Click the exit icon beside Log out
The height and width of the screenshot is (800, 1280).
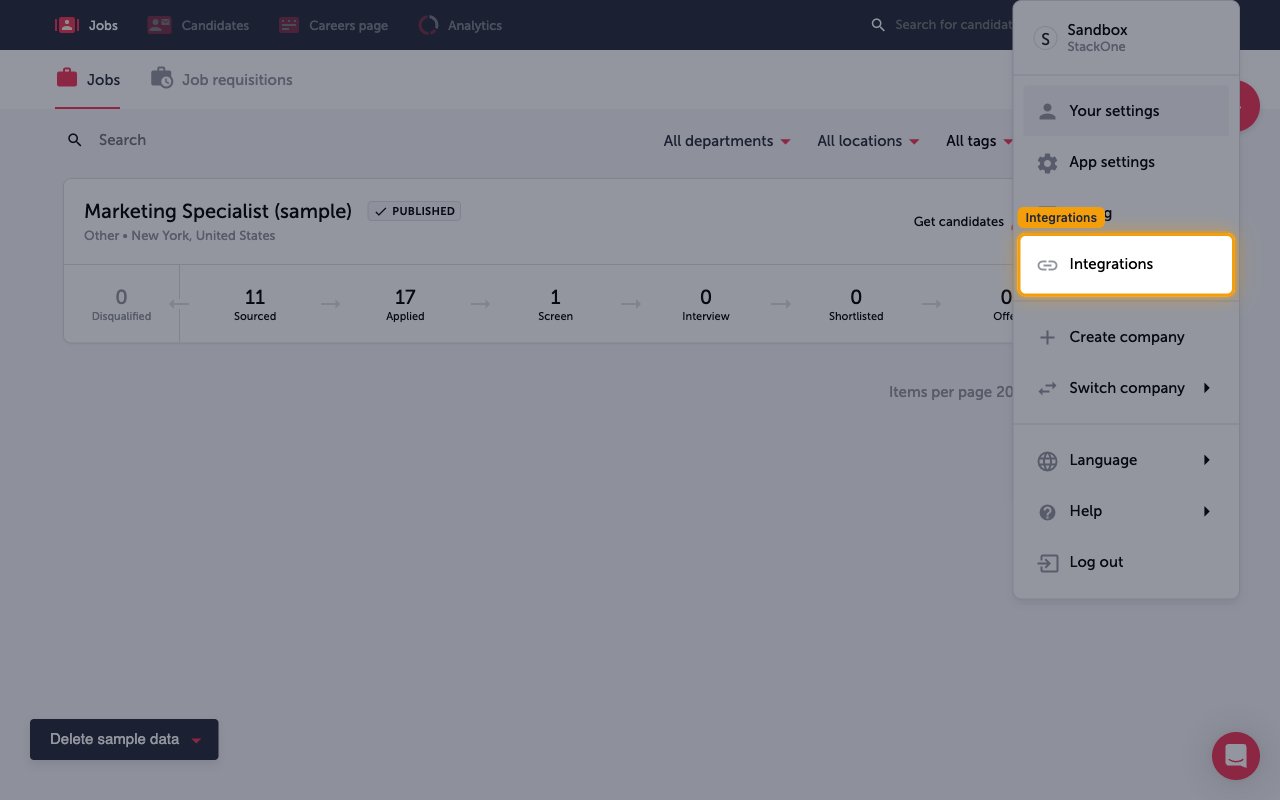1047,563
